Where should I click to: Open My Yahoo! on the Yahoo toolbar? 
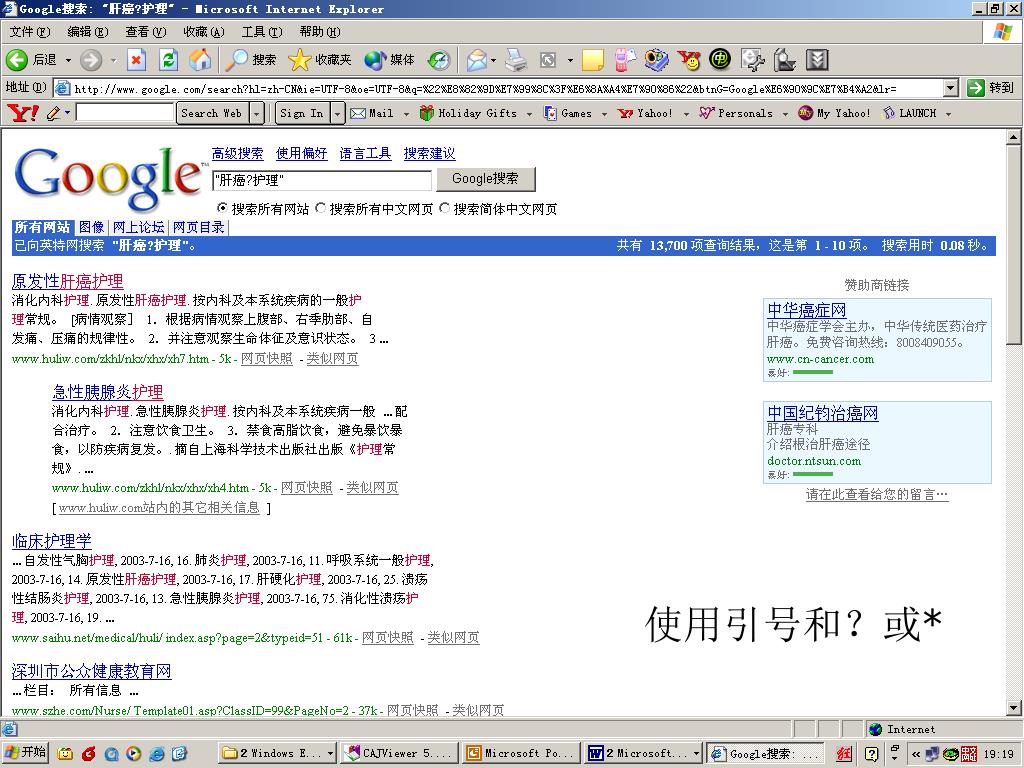point(835,114)
